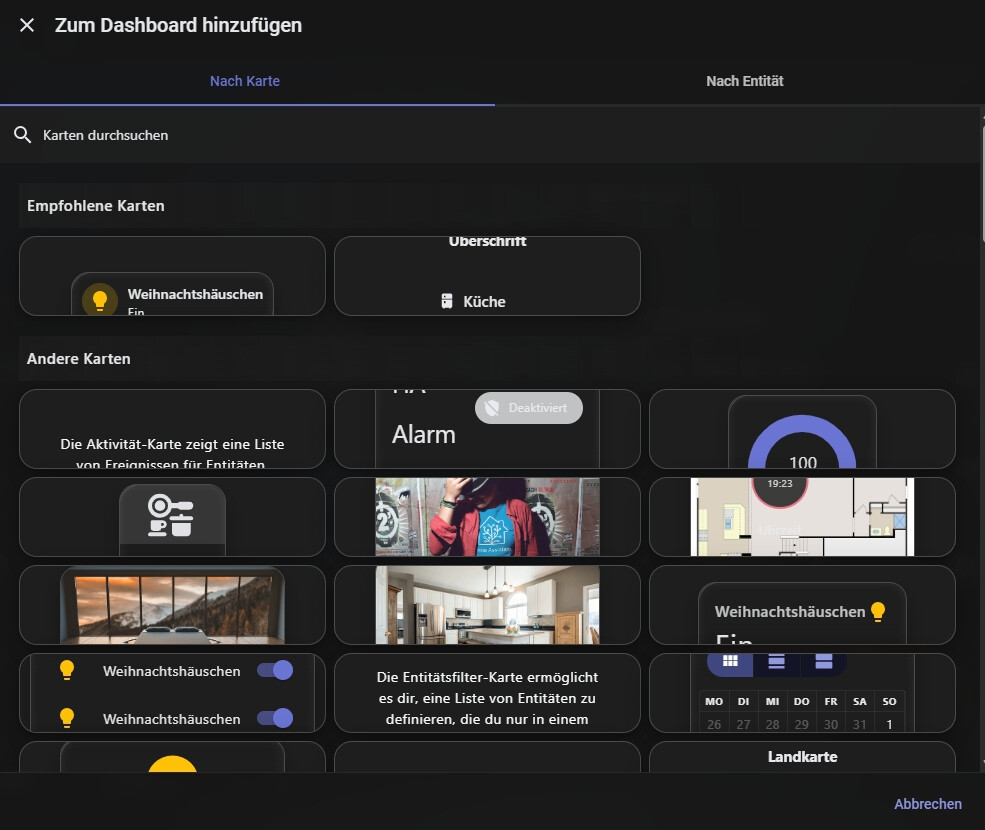Click the fridge icon beside Küche
985x830 pixels.
tap(447, 301)
